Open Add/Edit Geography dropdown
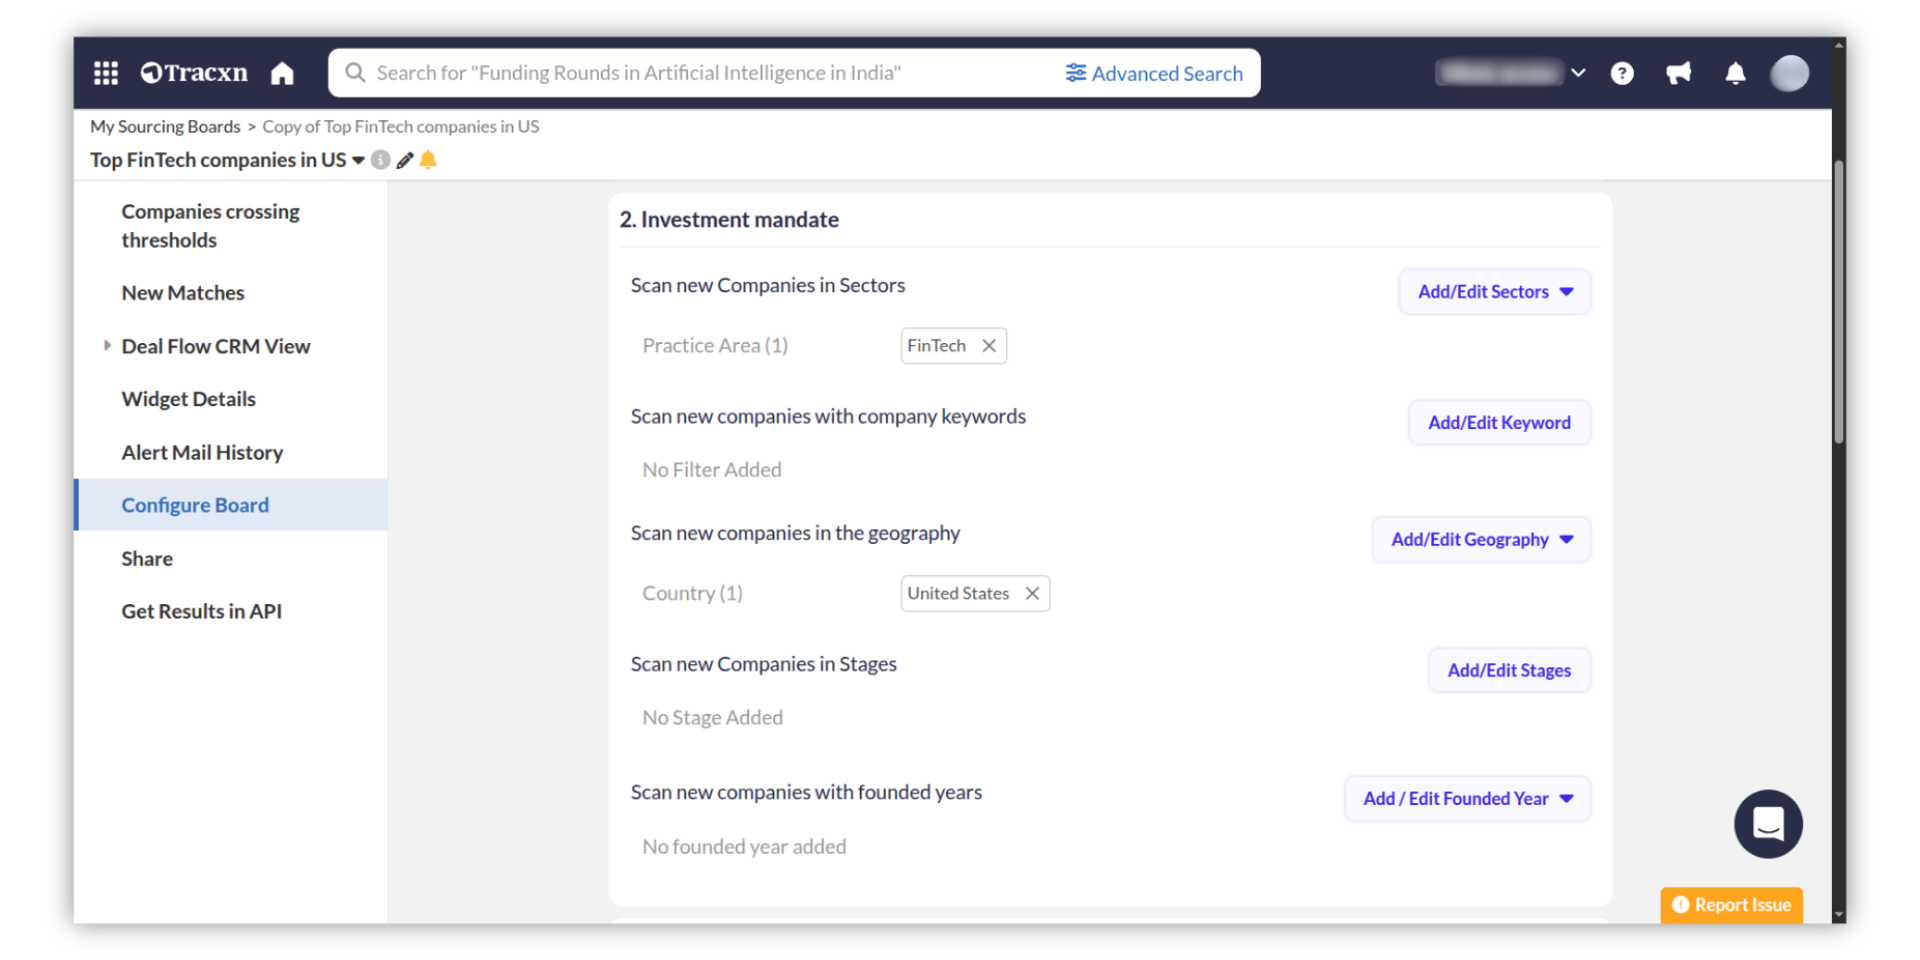This screenshot has height=960, width=1920. click(1481, 540)
